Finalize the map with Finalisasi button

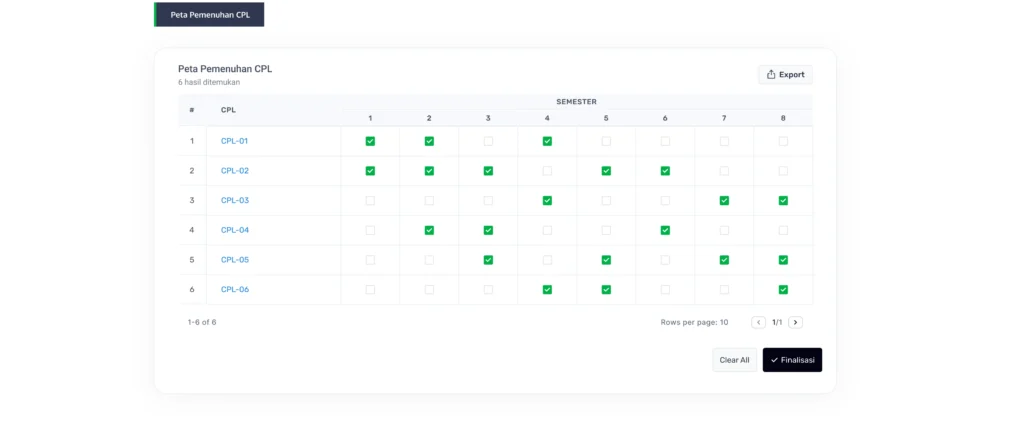click(792, 360)
